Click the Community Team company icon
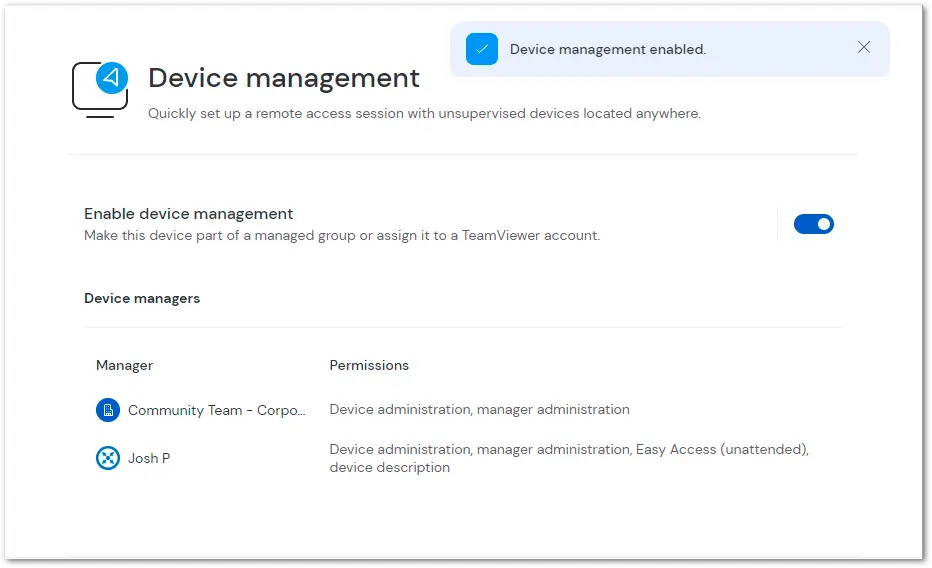The image size is (932, 568). click(x=108, y=410)
